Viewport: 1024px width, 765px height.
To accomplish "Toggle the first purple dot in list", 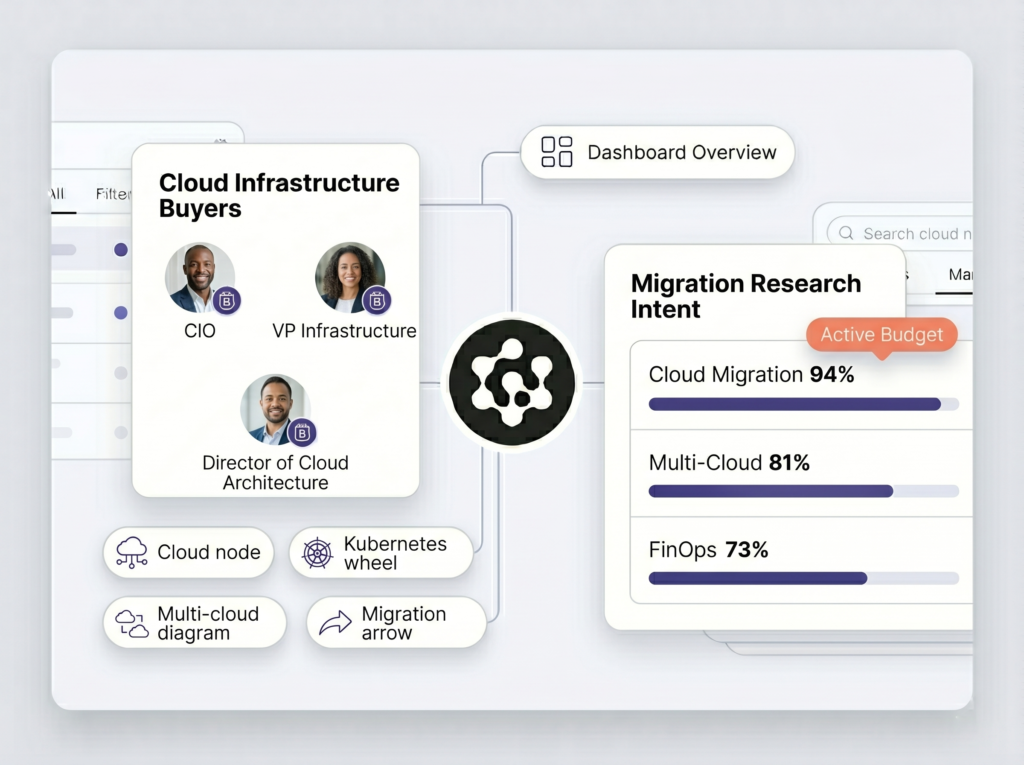I will tap(121, 250).
